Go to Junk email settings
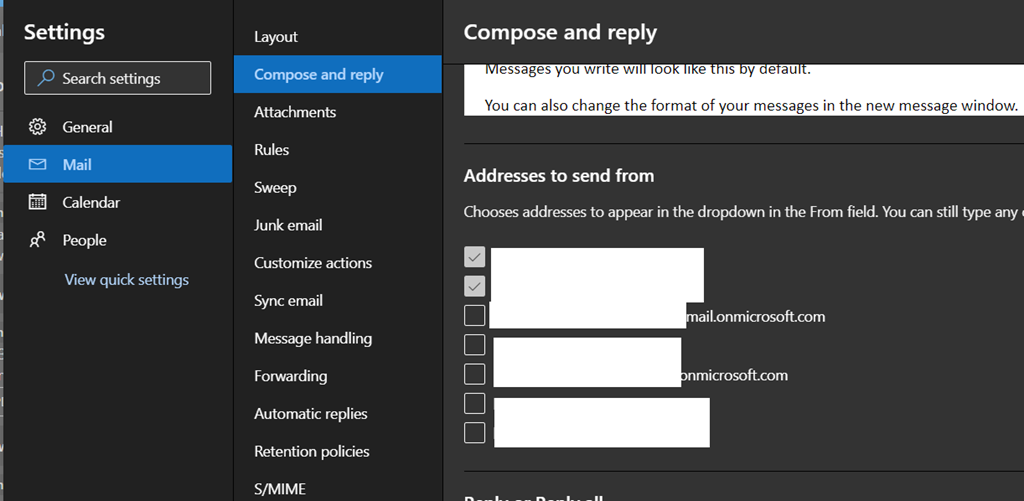 (288, 225)
